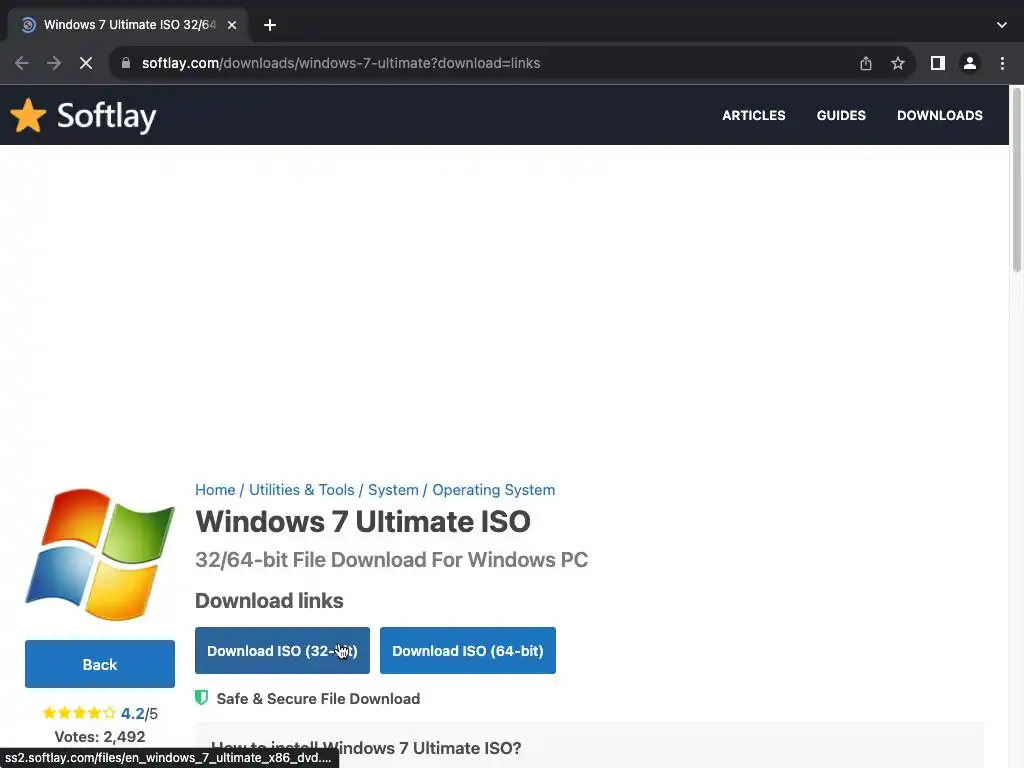This screenshot has width=1024, height=768.
Task: Click the Utilities & Tools breadcrumb link
Action: pos(302,490)
